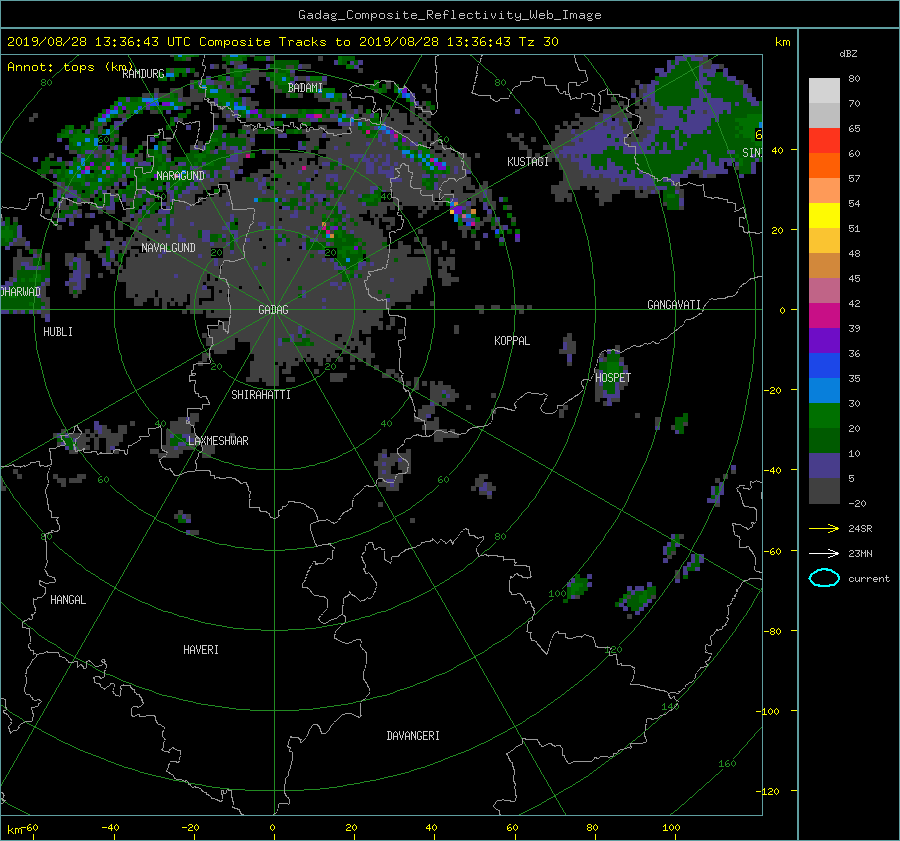The height and width of the screenshot is (841, 900).
Task: Click the NARAGUND city label
Action: point(180,176)
